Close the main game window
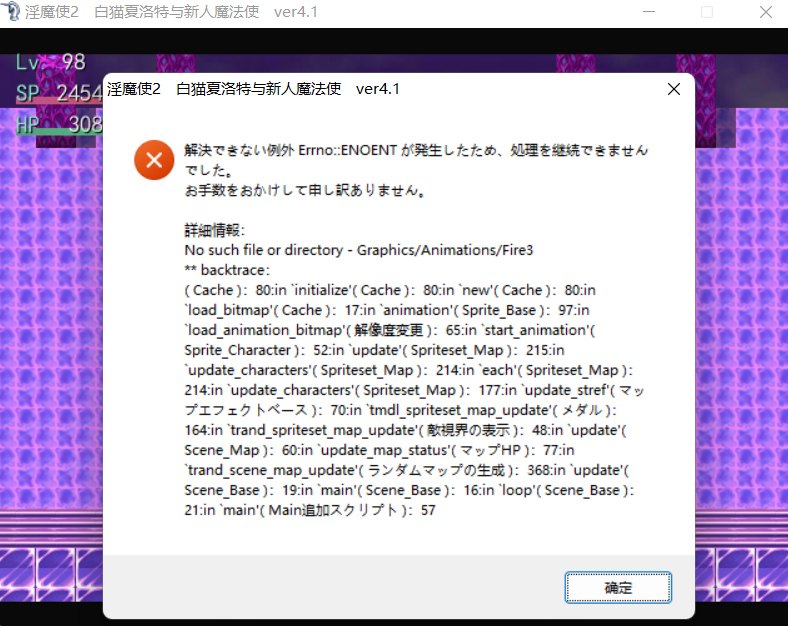Screen dimensions: 788x626 coord(762,12)
